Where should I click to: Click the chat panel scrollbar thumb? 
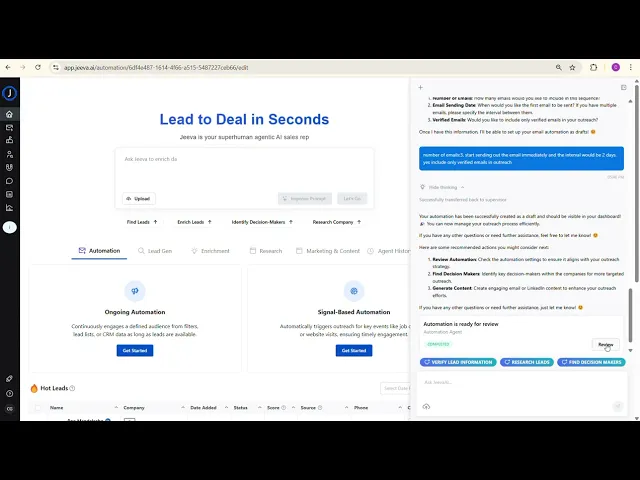point(631,315)
